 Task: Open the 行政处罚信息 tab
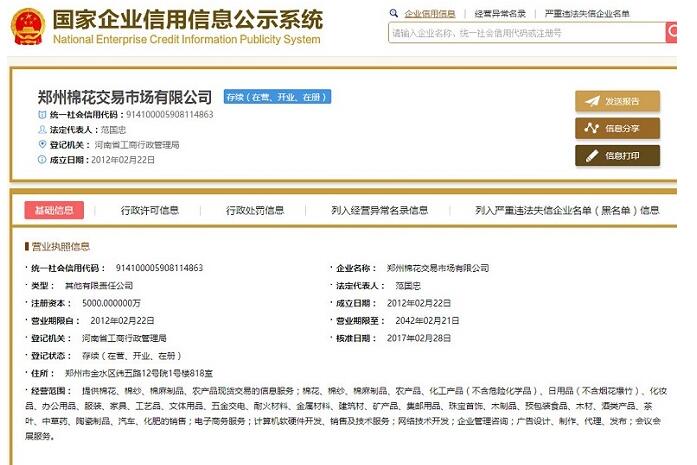tap(255, 210)
